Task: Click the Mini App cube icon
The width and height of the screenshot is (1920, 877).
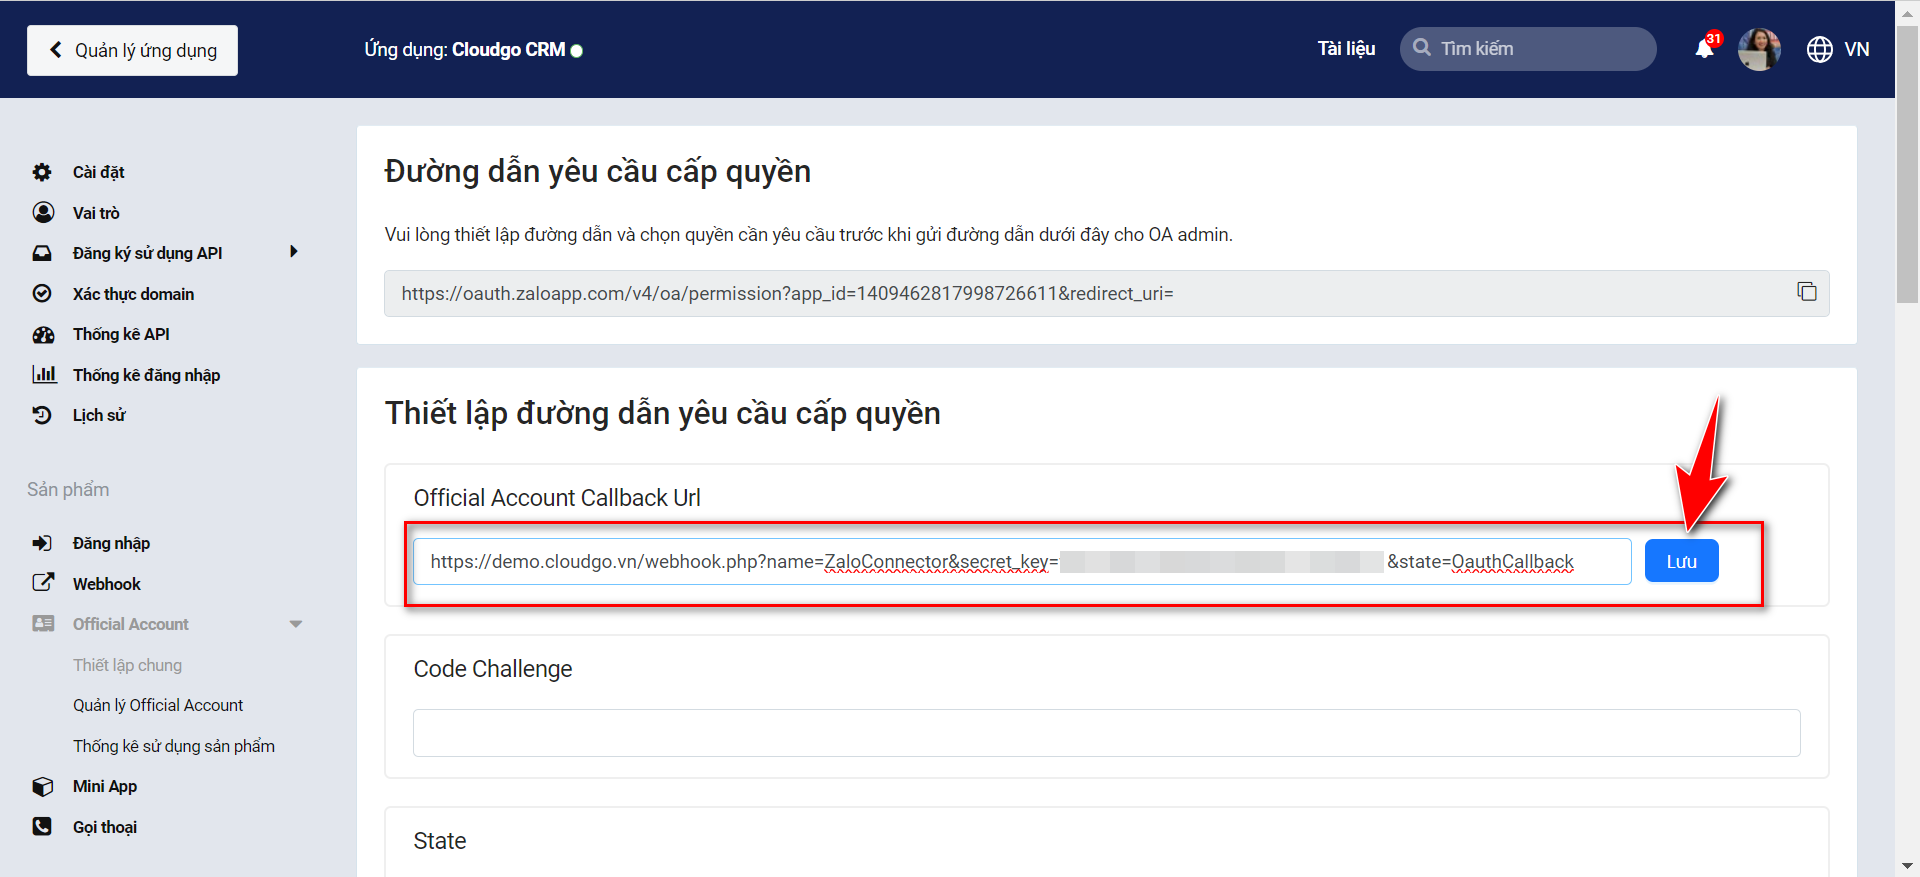Action: (42, 786)
